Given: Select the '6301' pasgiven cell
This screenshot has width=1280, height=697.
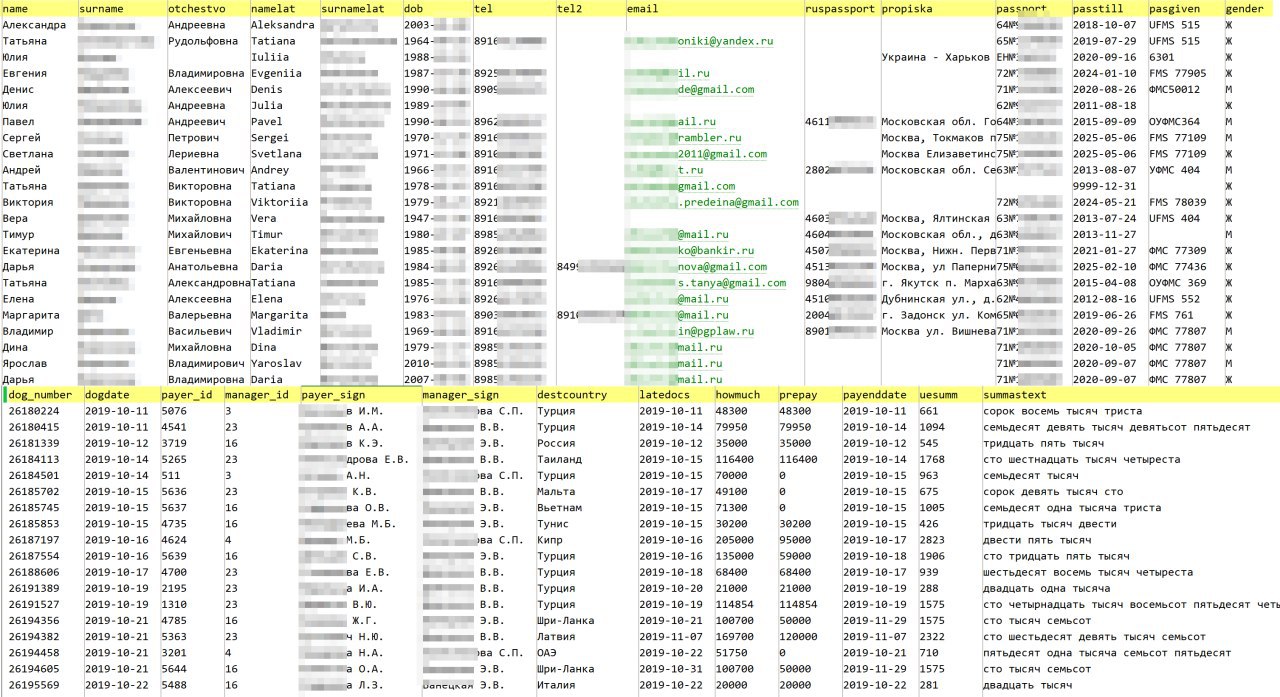Looking at the screenshot, I should pyautogui.click(x=1162, y=57).
